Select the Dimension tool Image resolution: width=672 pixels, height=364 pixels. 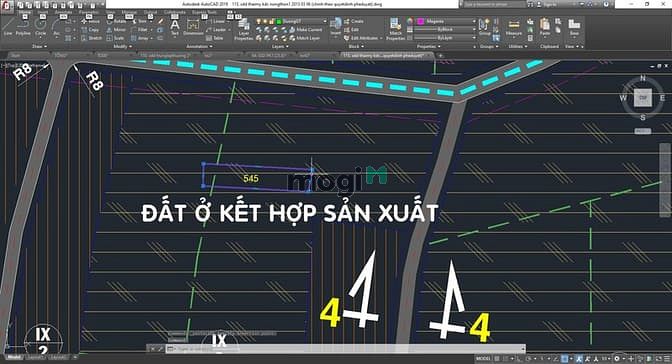point(193,27)
